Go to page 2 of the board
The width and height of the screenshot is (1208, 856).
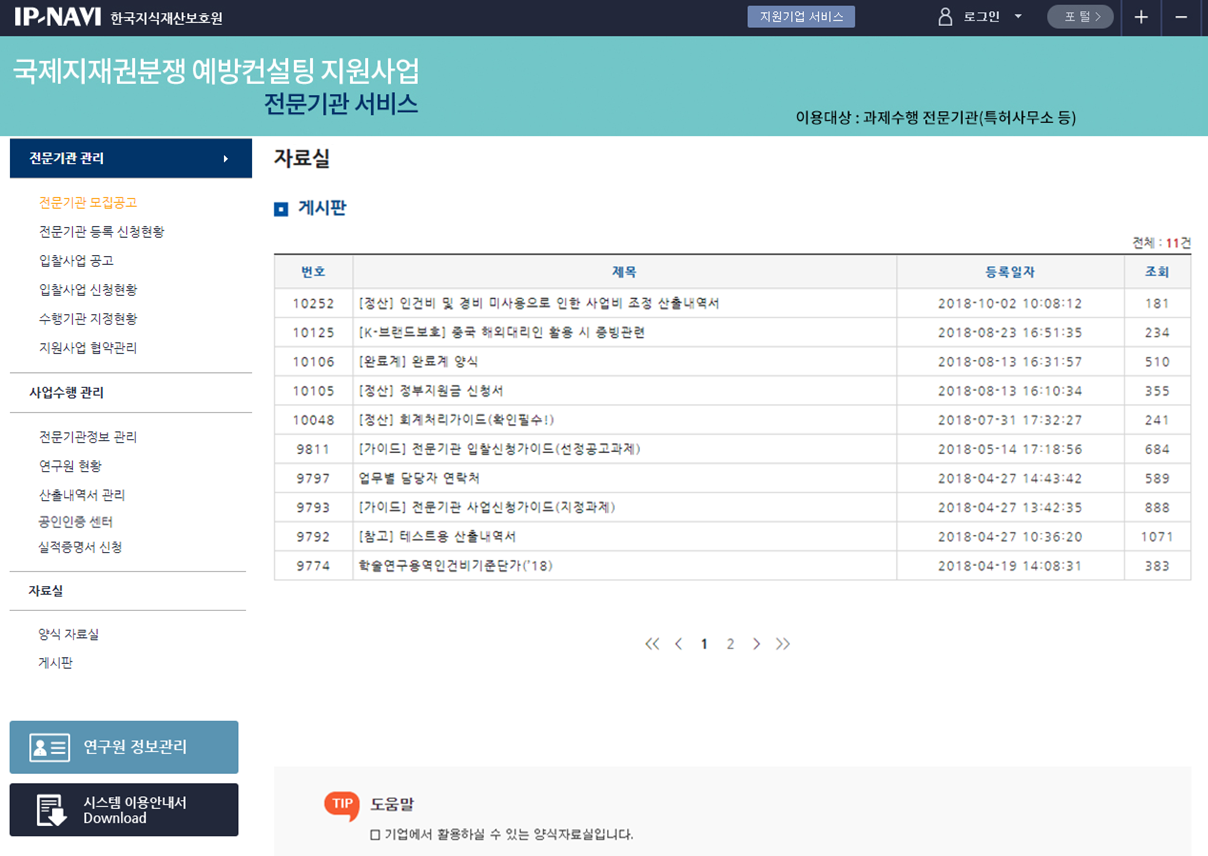tap(730, 644)
